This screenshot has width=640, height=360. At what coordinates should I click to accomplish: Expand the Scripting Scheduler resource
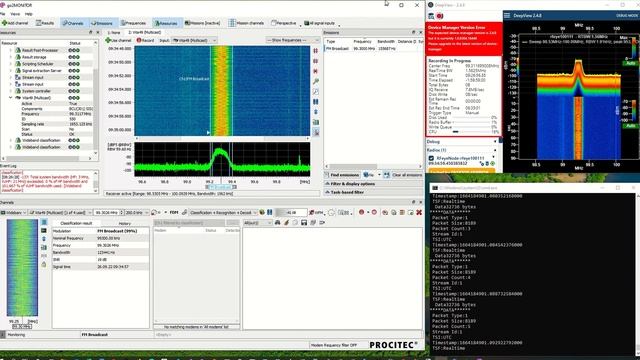coord(11,64)
